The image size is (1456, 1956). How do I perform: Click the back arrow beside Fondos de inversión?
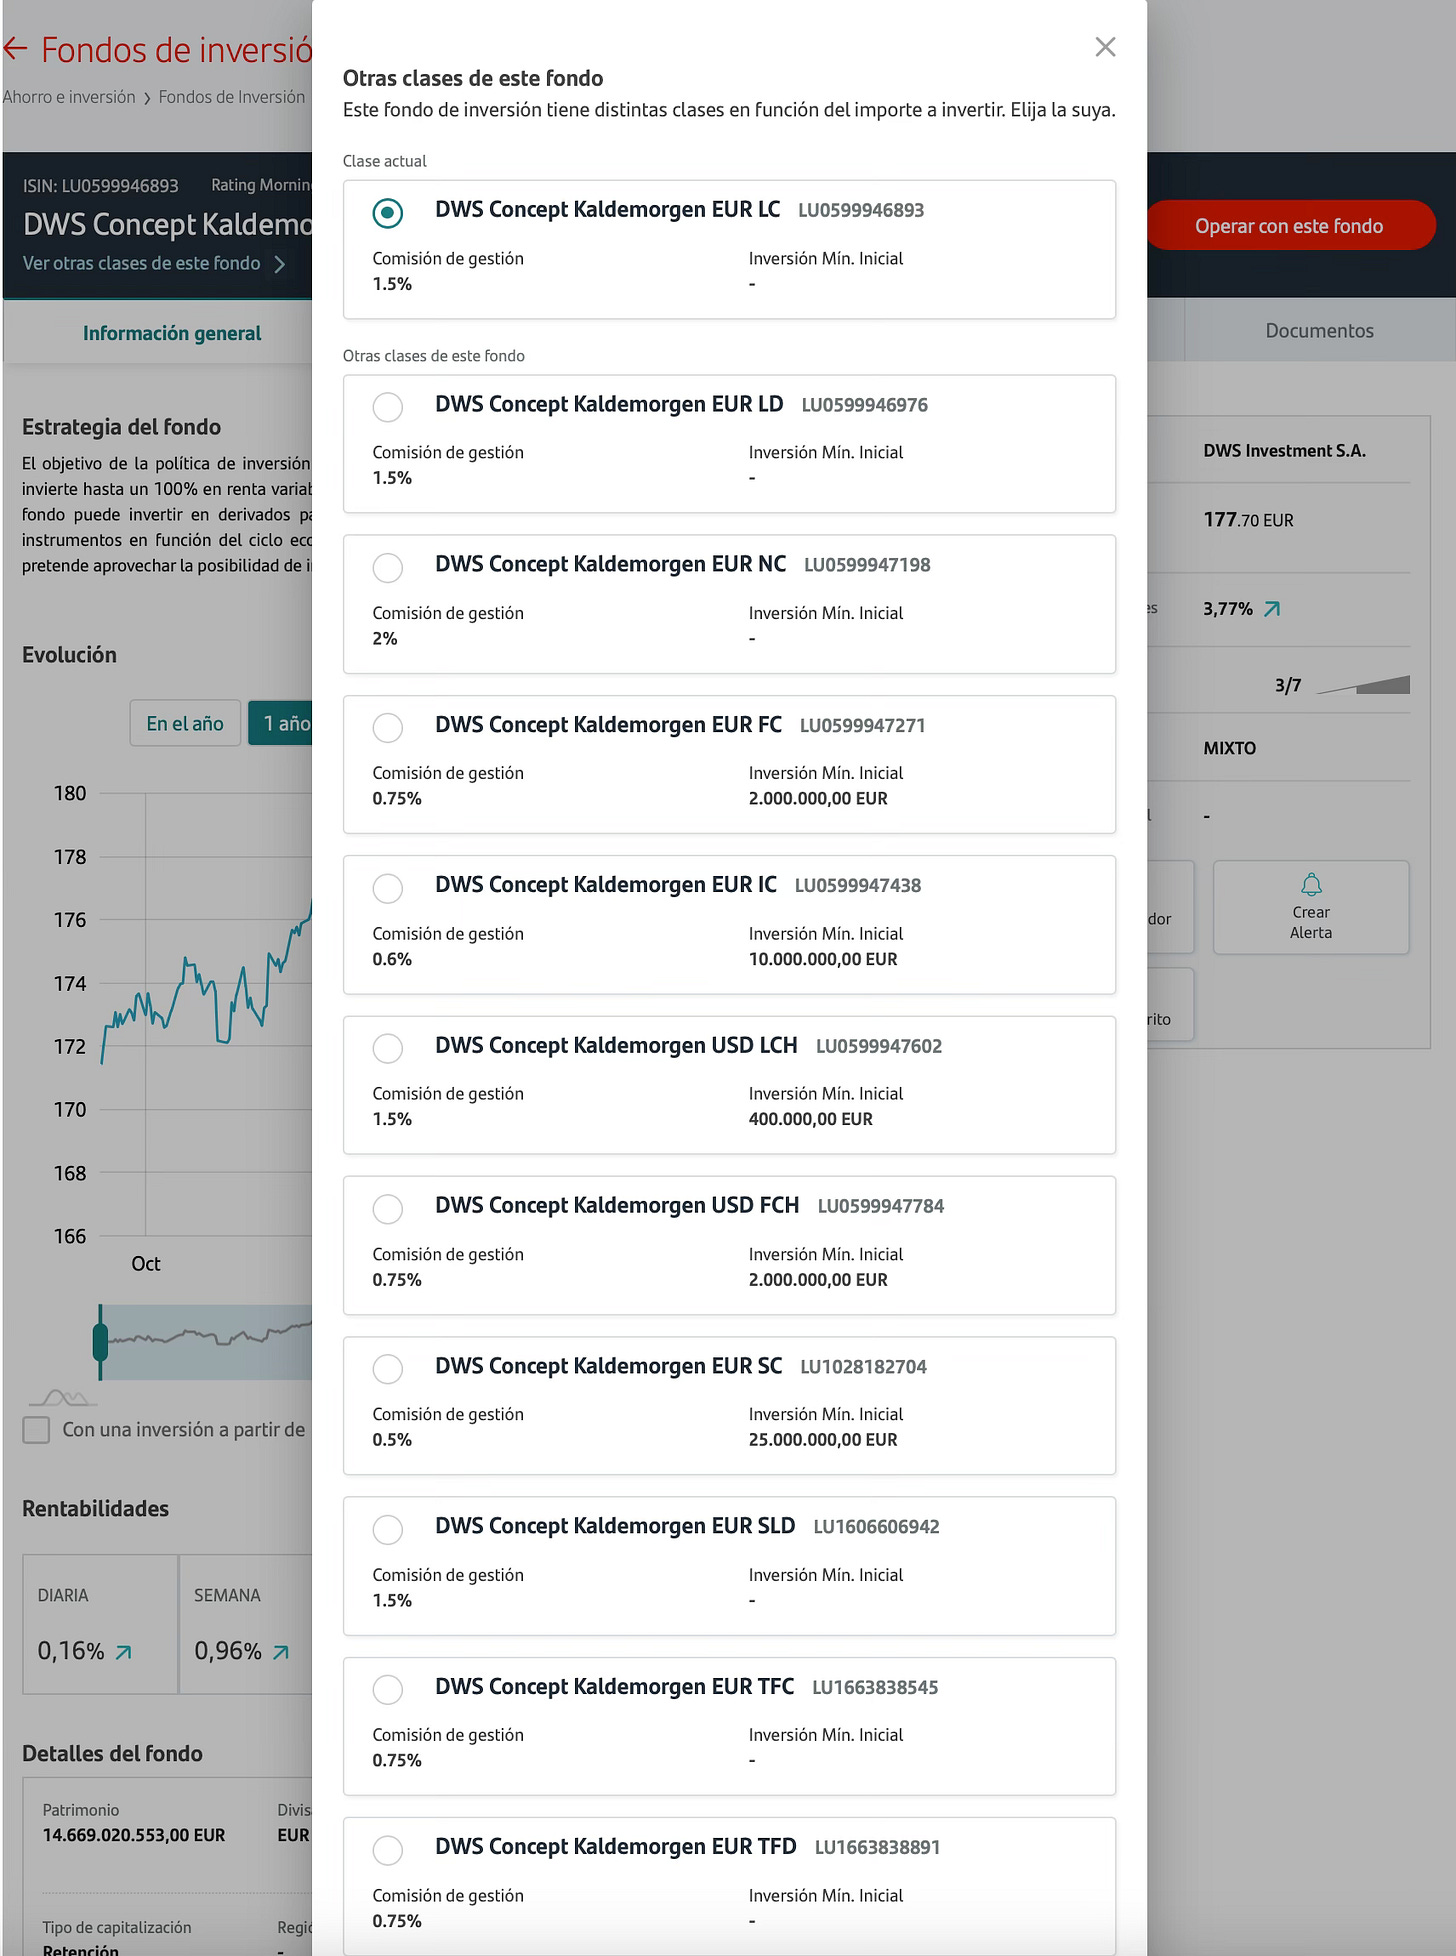click(15, 48)
